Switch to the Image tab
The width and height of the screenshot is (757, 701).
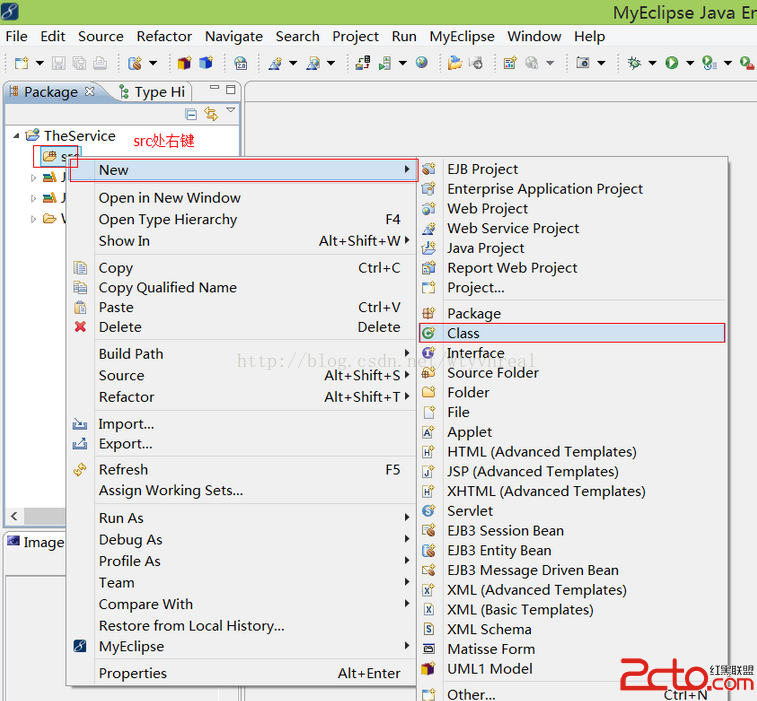click(x=36, y=542)
